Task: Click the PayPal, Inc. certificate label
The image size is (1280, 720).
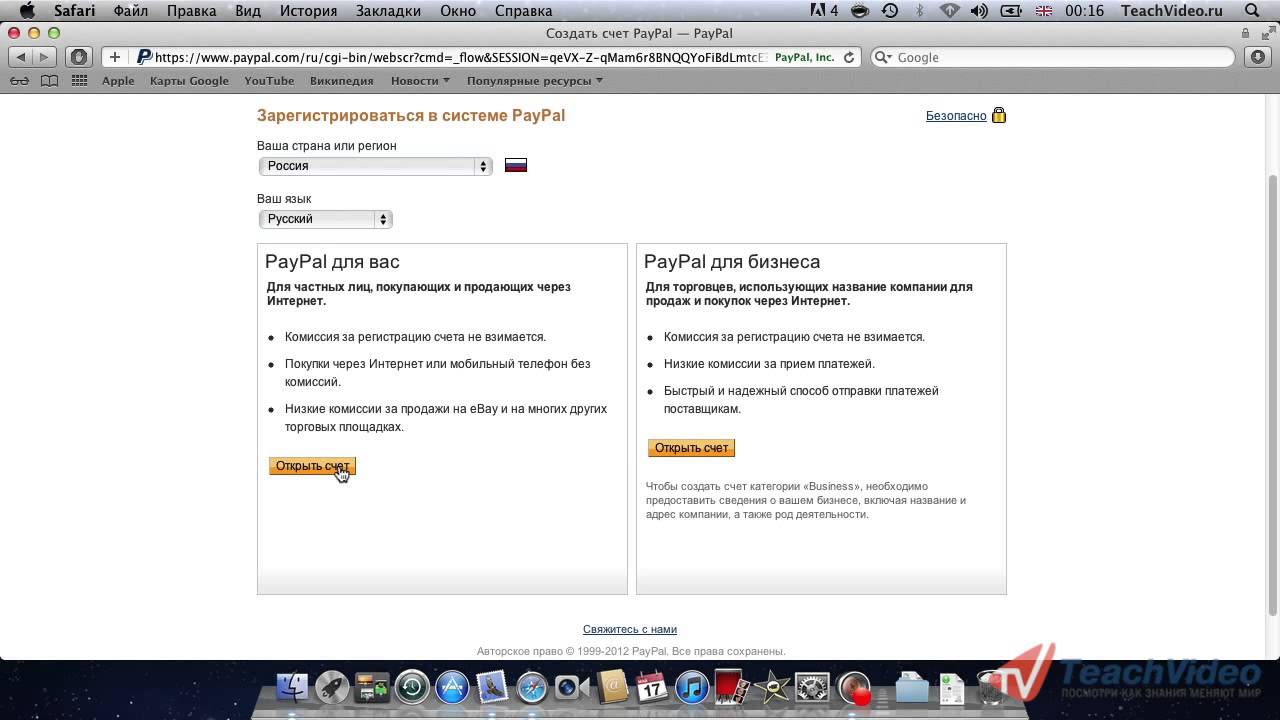Action: pyautogui.click(x=804, y=58)
